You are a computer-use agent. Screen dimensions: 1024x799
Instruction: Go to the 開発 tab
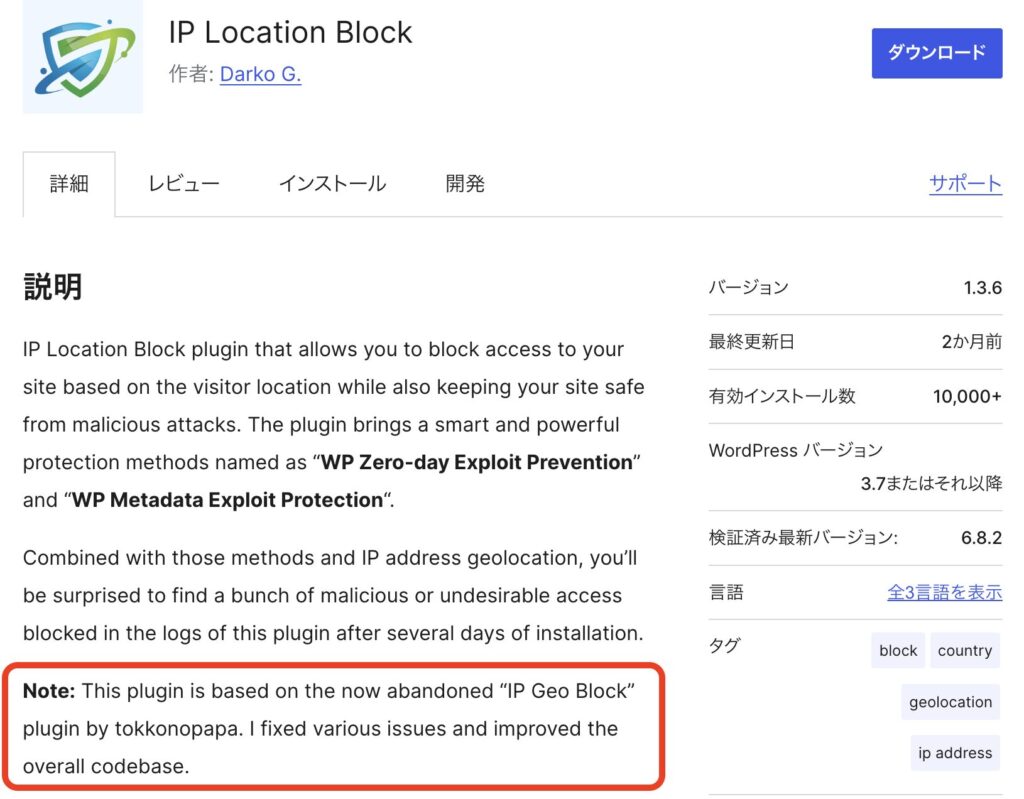click(465, 184)
